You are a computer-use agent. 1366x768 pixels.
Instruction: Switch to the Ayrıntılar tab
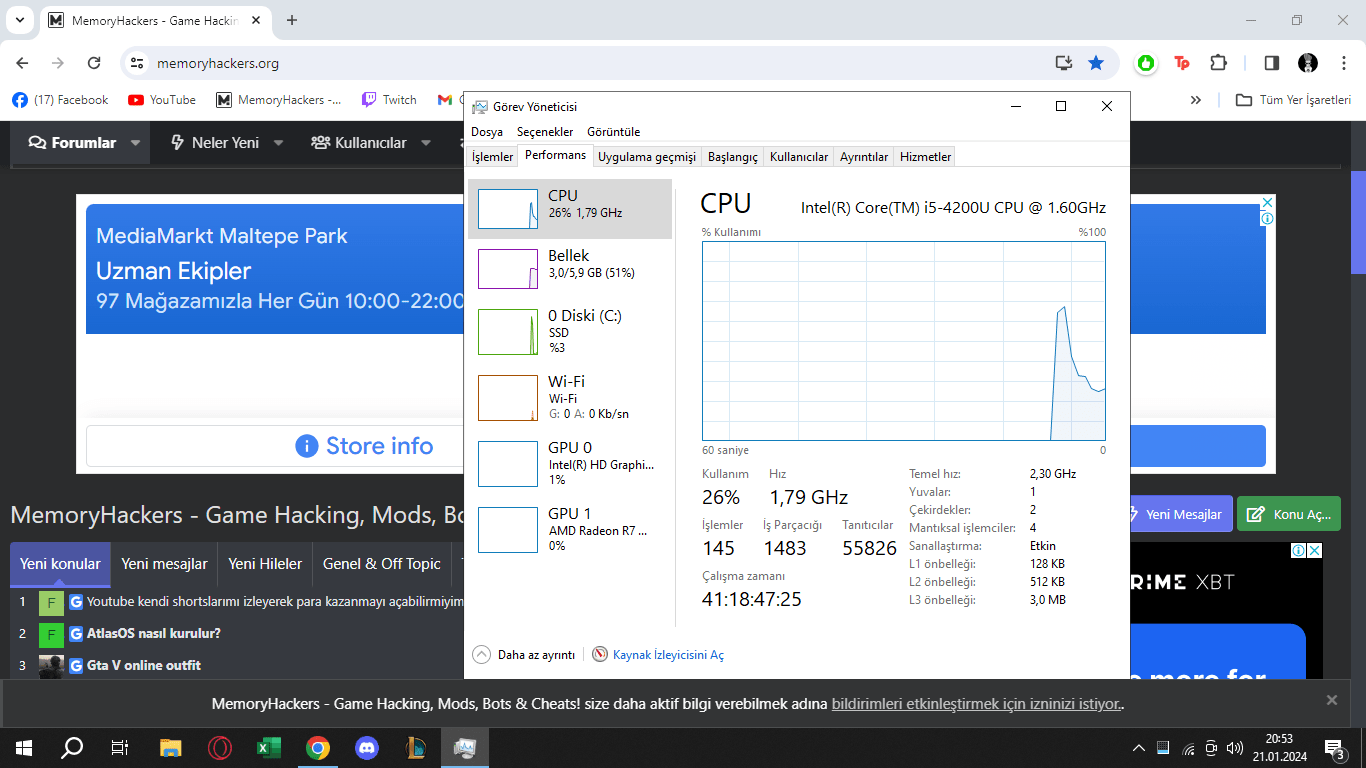[x=864, y=157]
